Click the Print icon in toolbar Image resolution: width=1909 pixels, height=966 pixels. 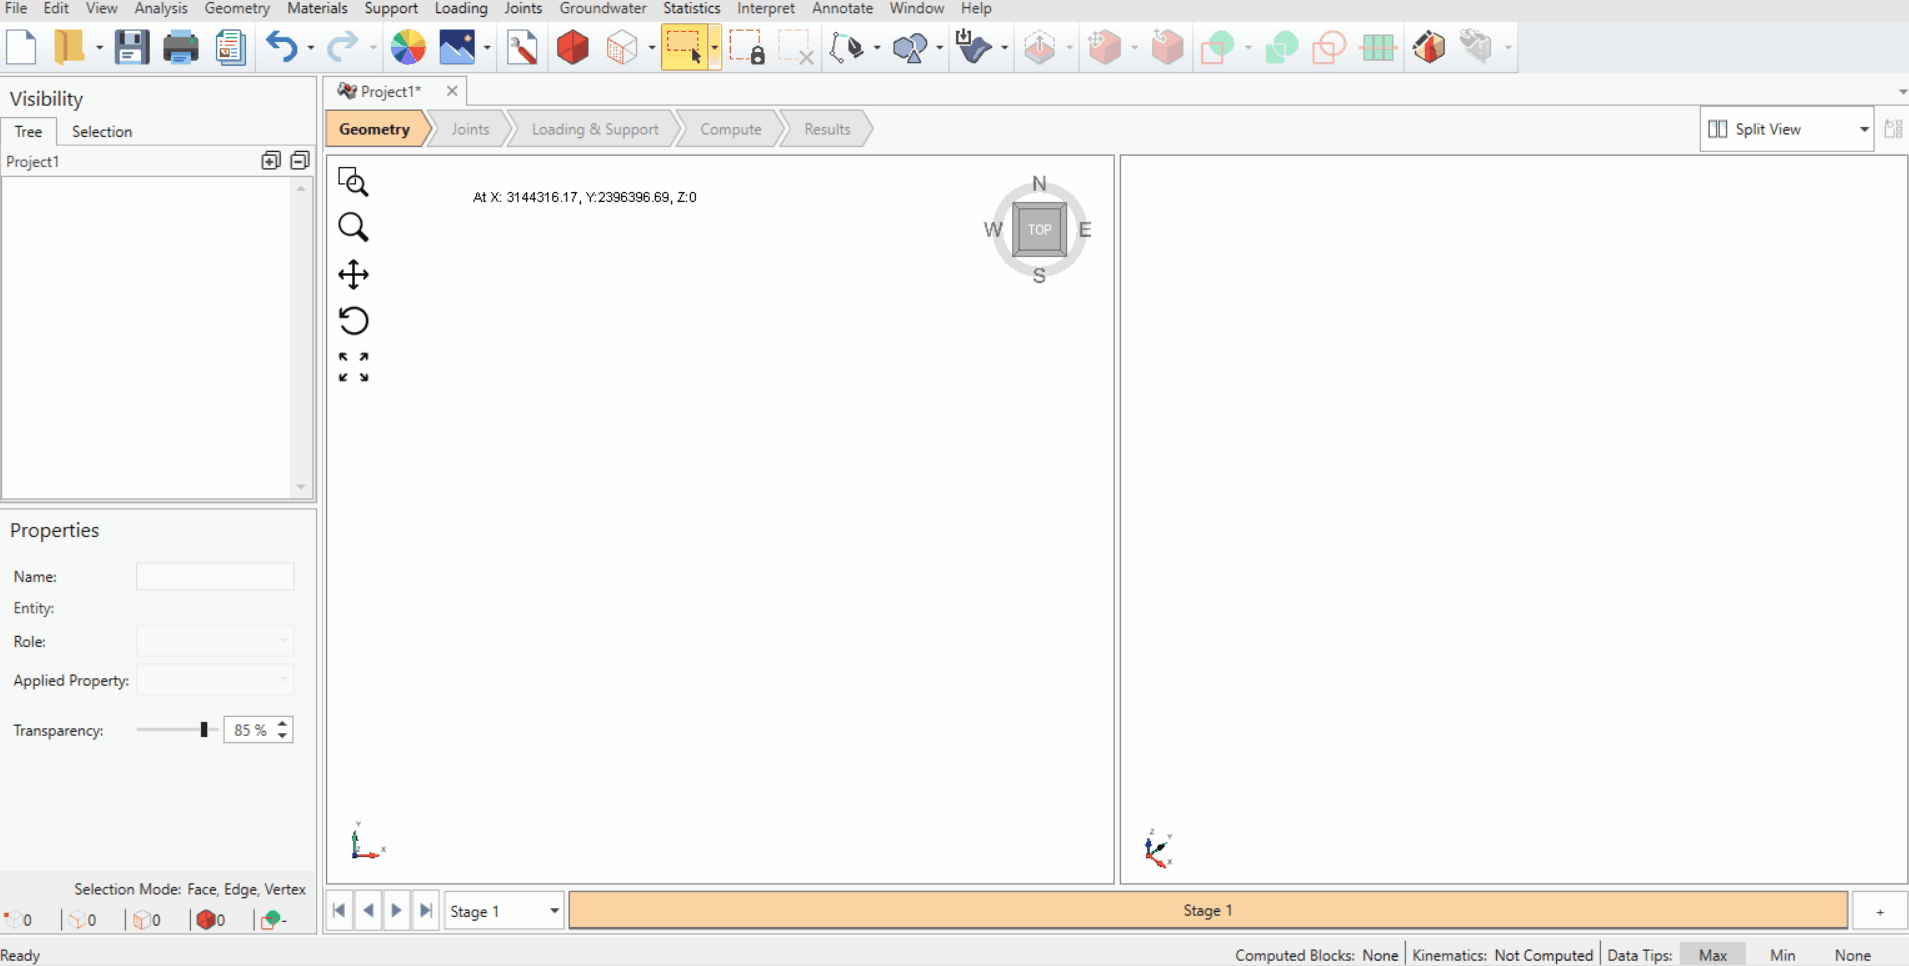click(x=180, y=47)
